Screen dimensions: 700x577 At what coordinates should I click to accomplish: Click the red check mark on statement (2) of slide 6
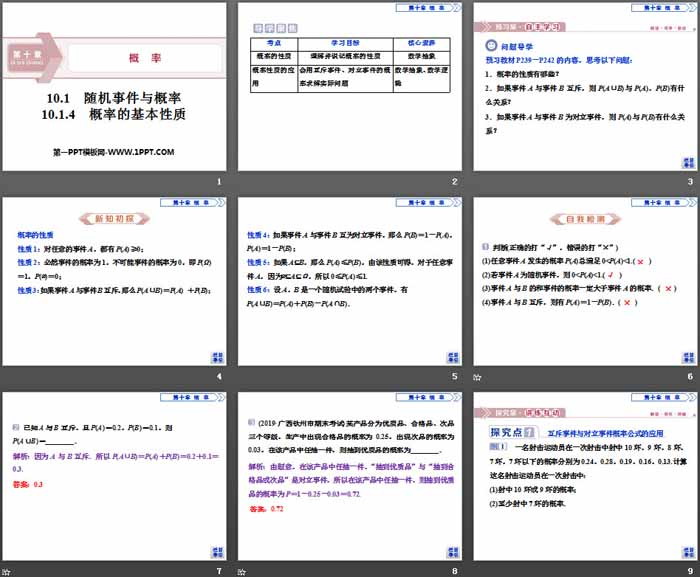click(610, 275)
